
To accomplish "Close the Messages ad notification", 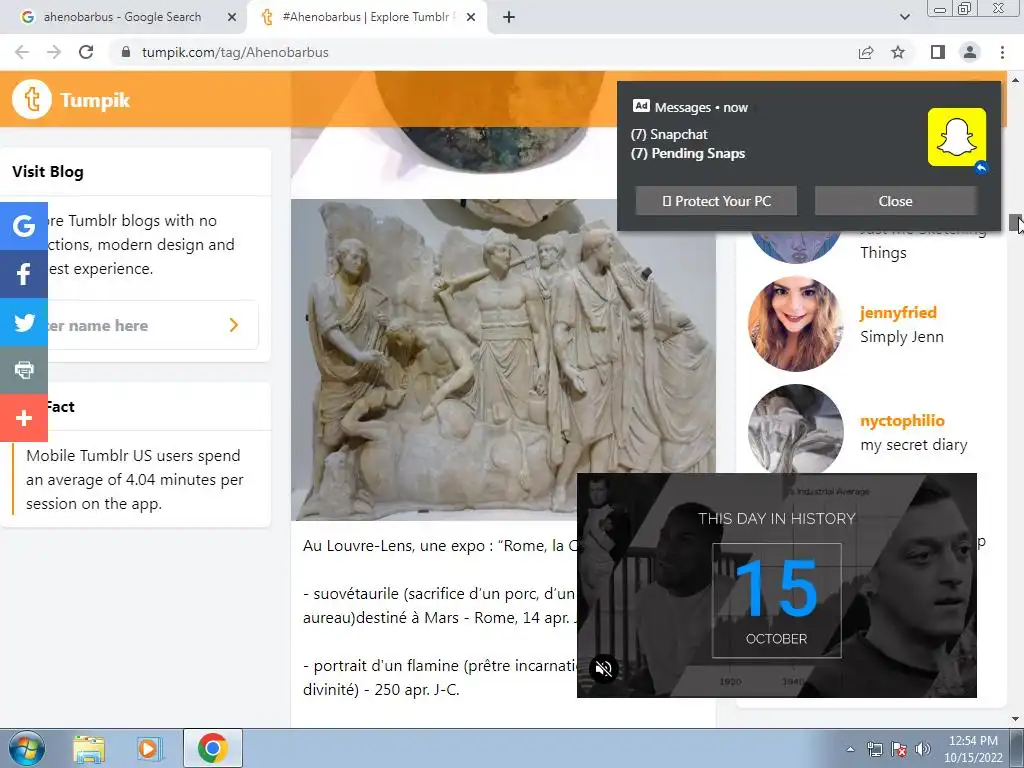I will point(895,201).
